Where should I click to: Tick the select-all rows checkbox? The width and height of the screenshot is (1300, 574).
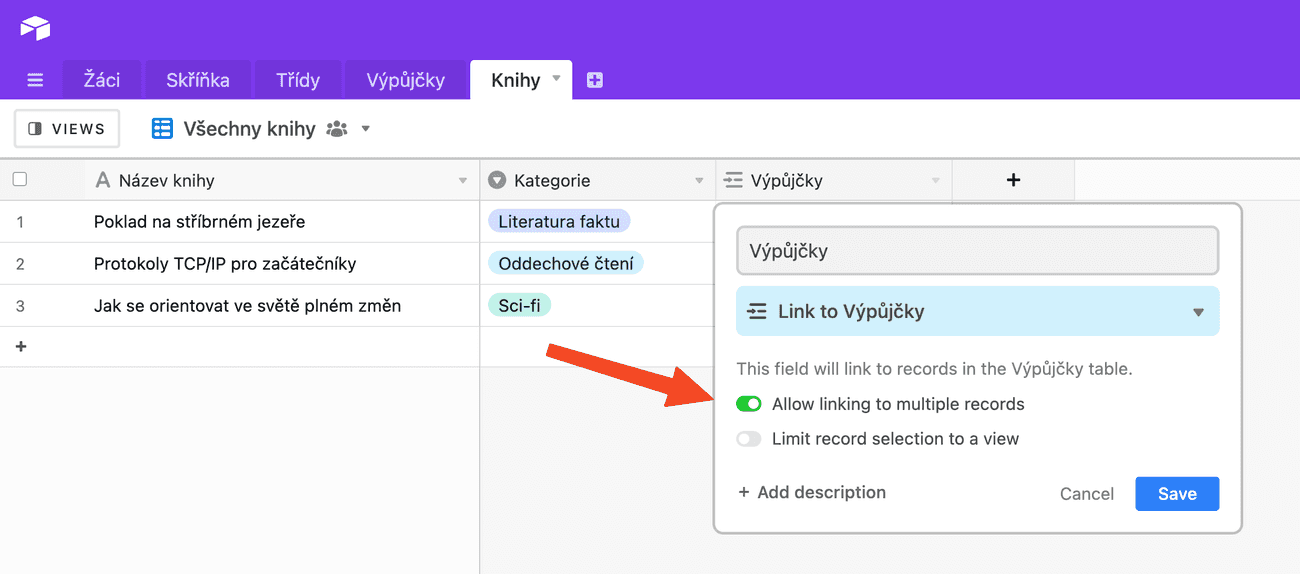20,180
